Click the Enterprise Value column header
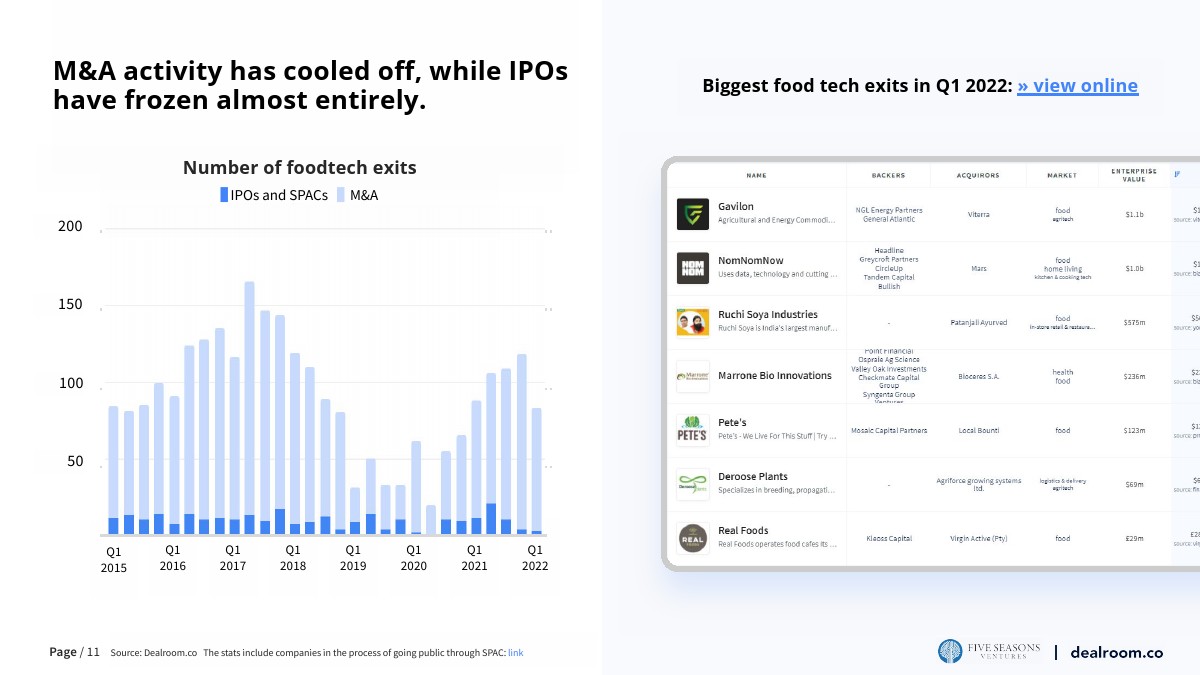 1133,174
